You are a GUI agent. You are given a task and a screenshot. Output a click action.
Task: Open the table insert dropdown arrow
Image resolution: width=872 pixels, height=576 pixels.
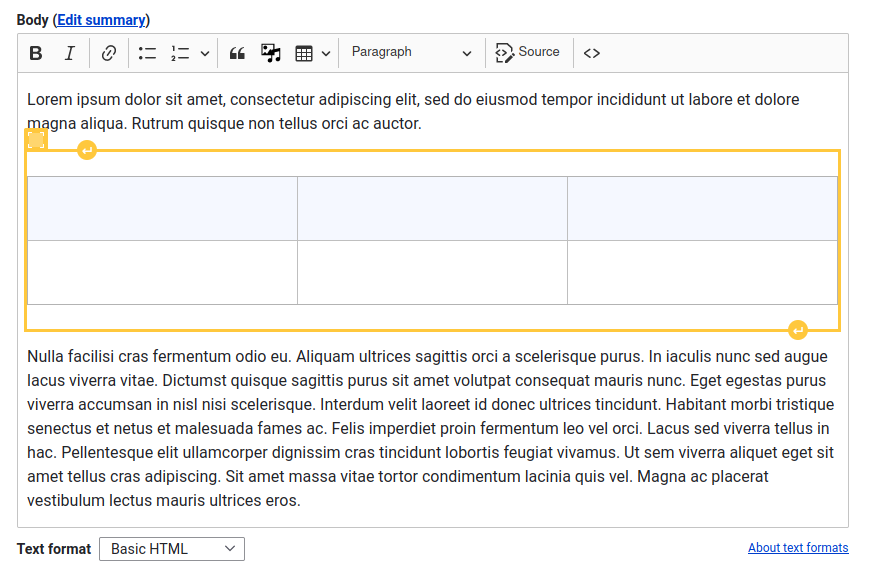click(325, 52)
